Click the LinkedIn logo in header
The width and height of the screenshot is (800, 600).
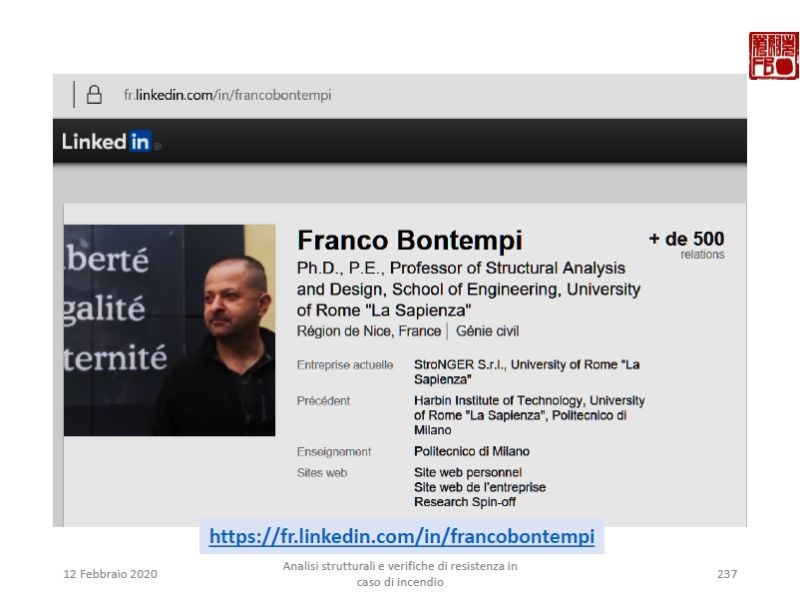click(x=106, y=143)
